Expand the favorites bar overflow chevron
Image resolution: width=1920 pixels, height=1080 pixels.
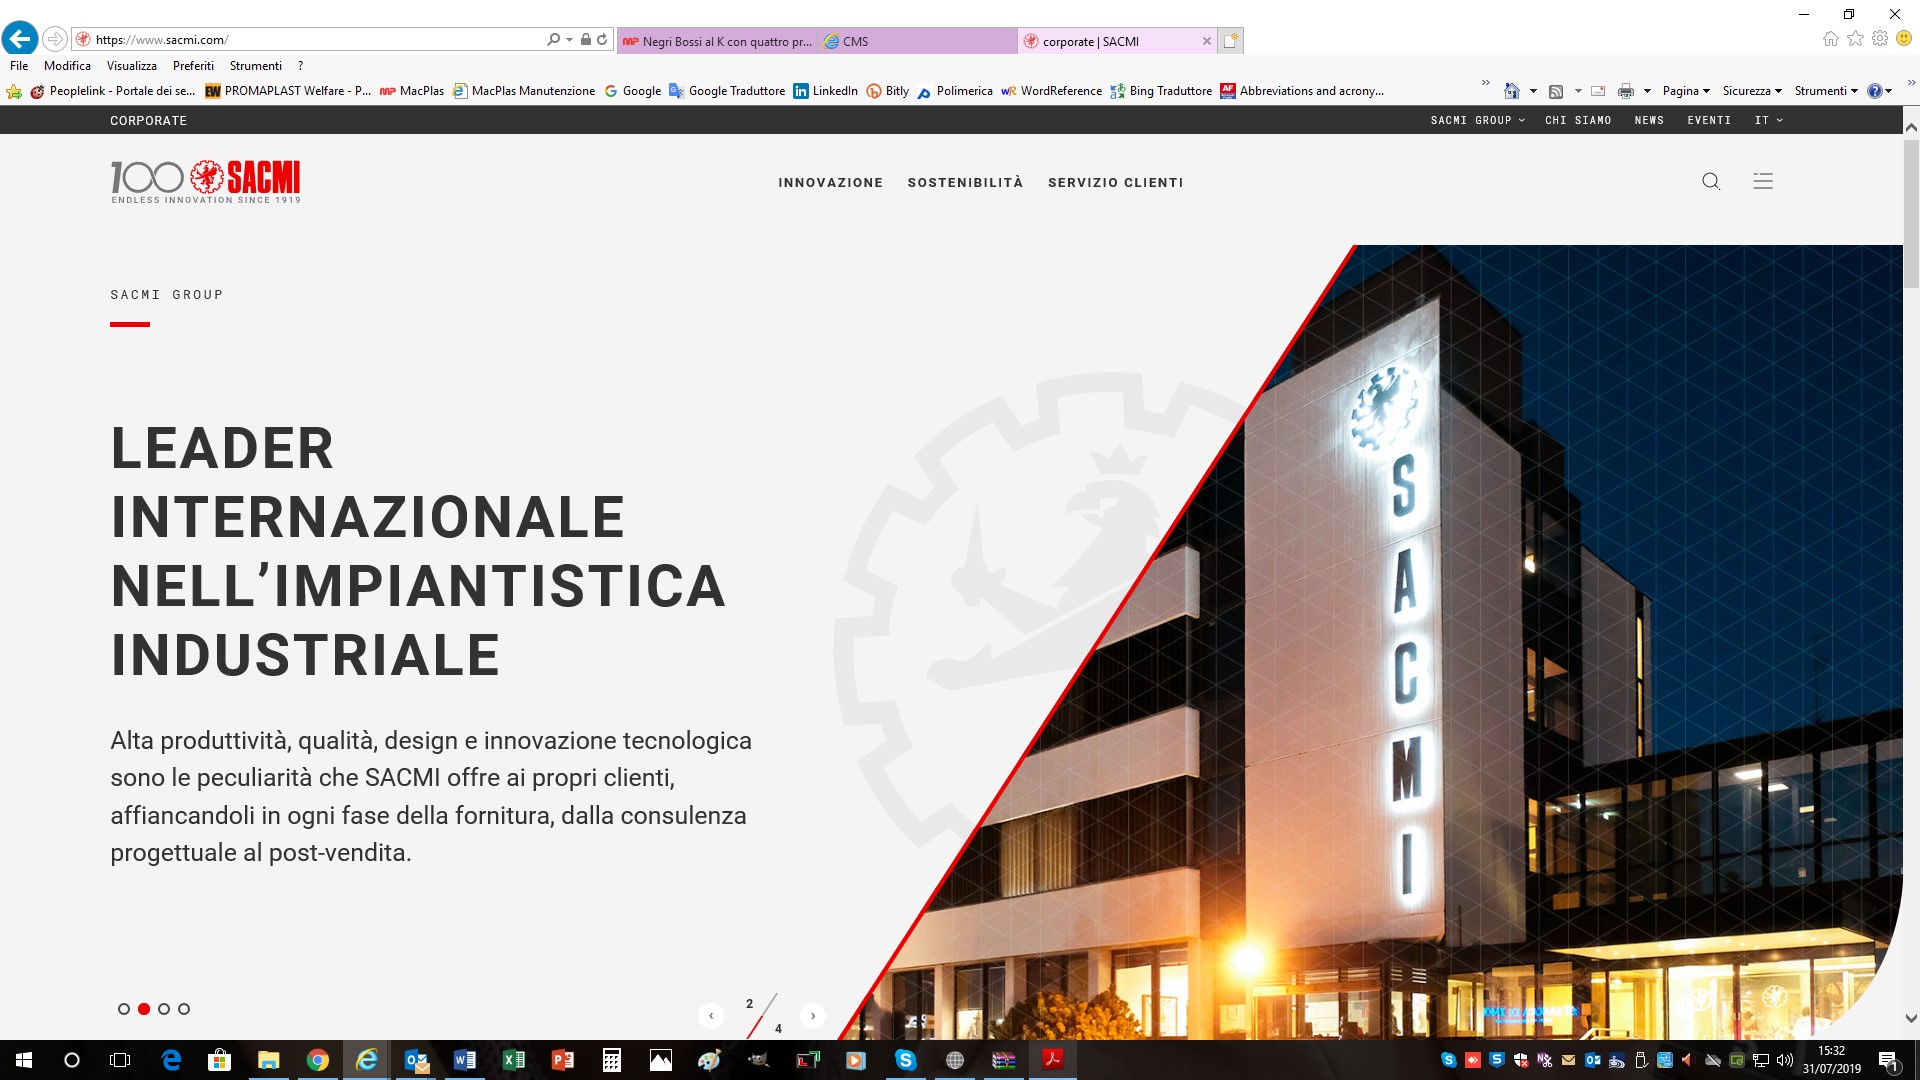pyautogui.click(x=1485, y=83)
